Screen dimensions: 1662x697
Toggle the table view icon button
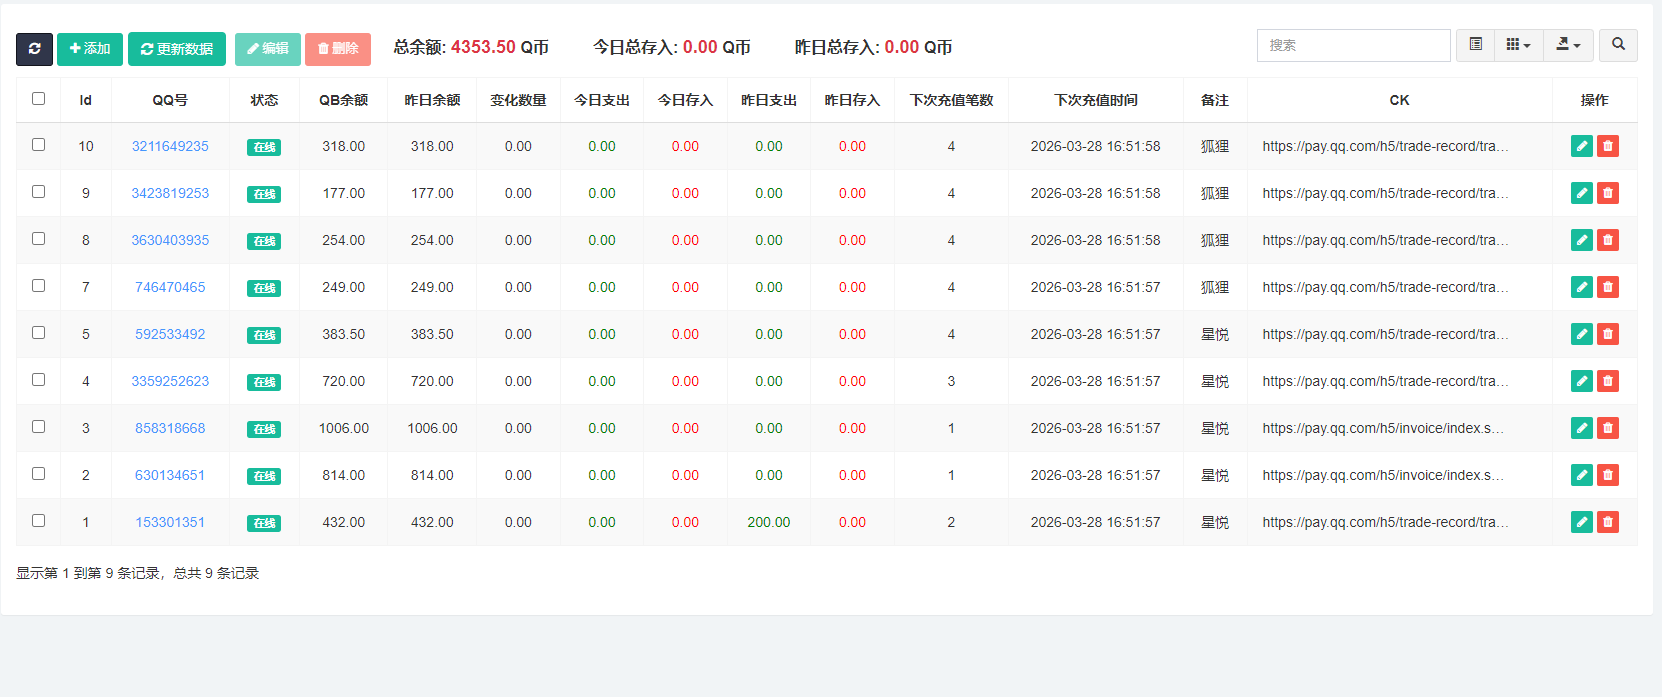[x=1475, y=45]
